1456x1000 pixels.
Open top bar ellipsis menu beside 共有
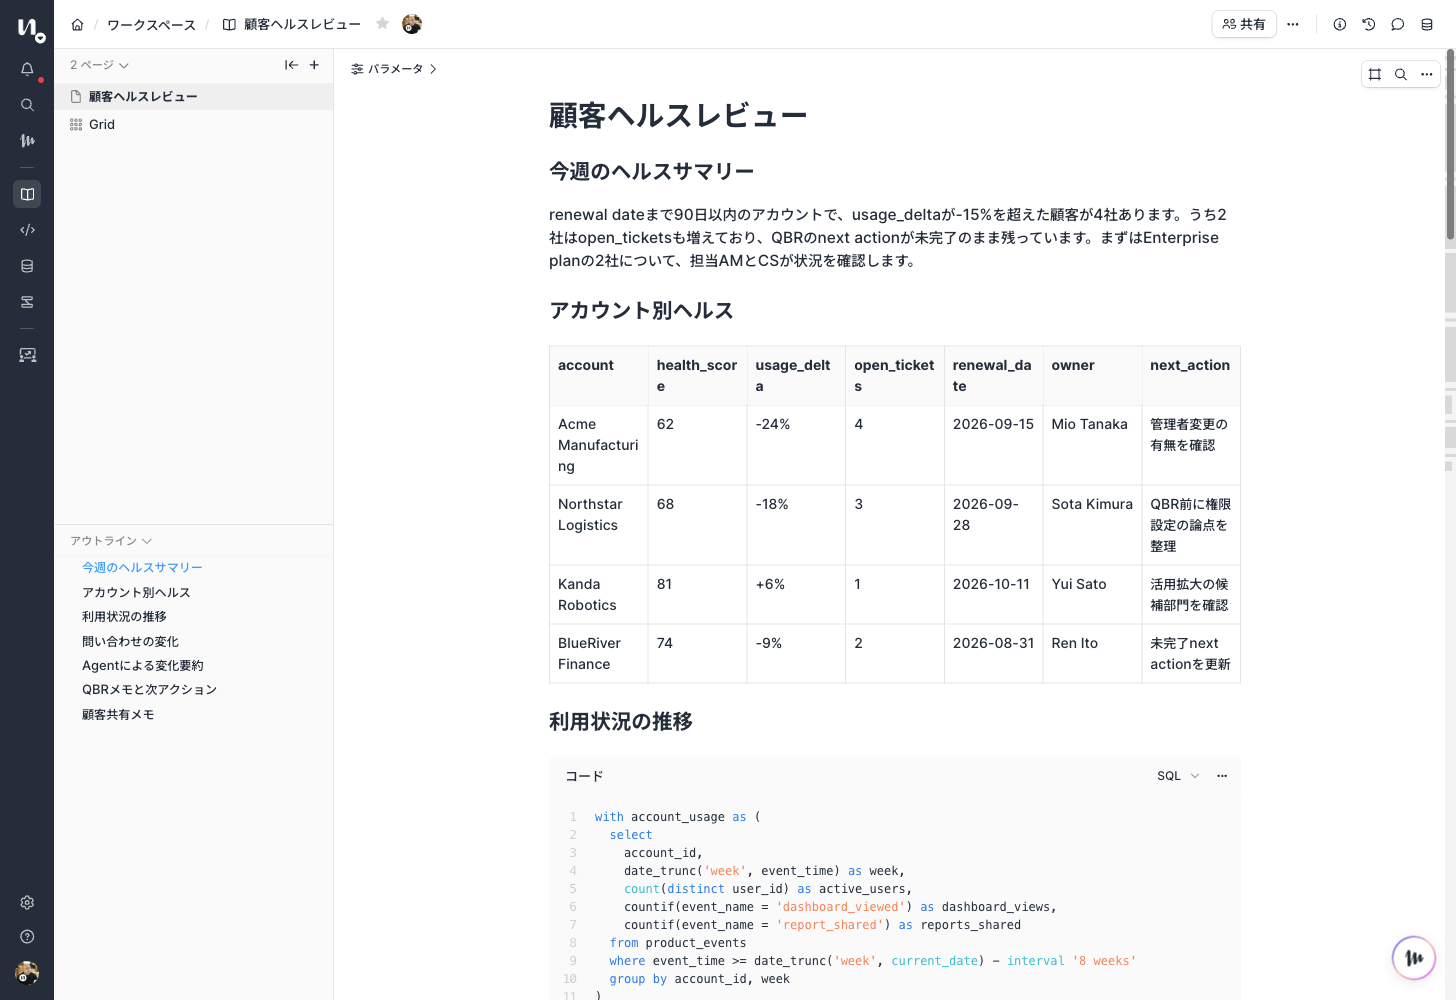pos(1293,24)
